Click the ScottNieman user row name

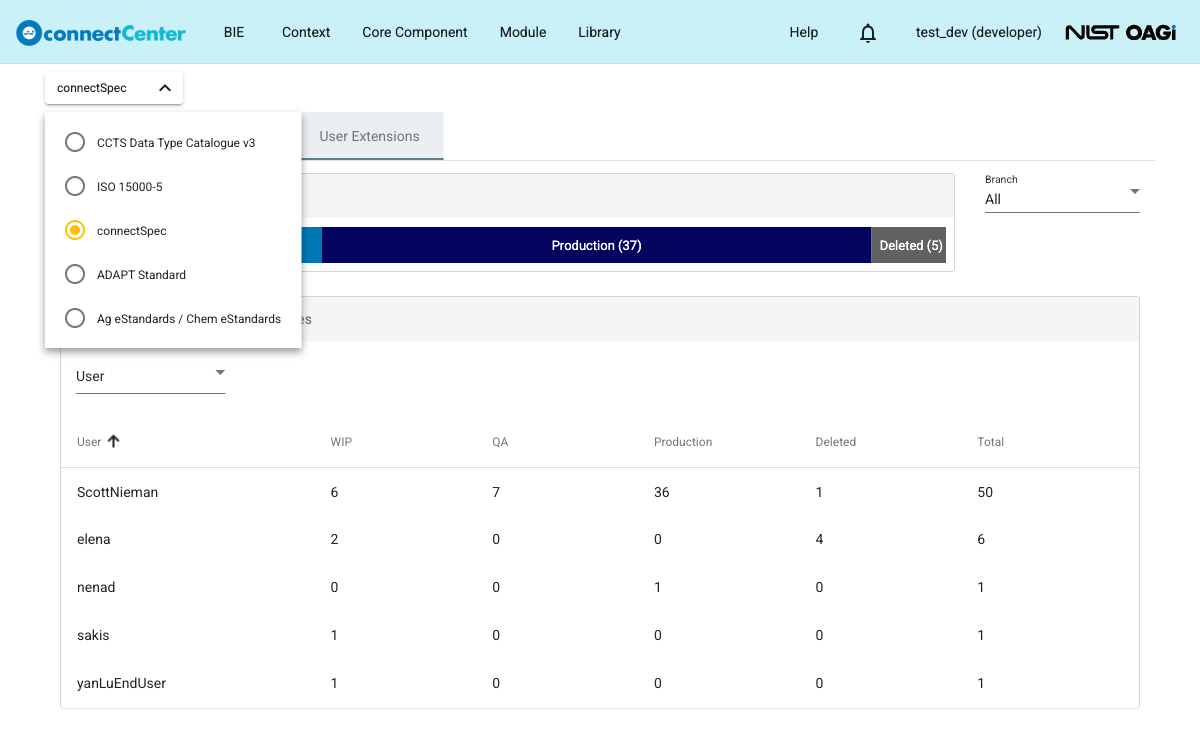(118, 492)
